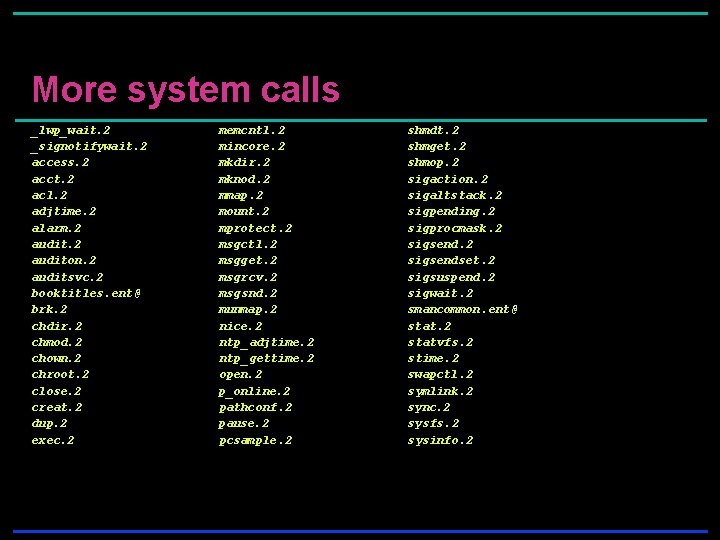The height and width of the screenshot is (540, 720).
Task: Click the chmod.2 entry
Action: tap(56, 343)
